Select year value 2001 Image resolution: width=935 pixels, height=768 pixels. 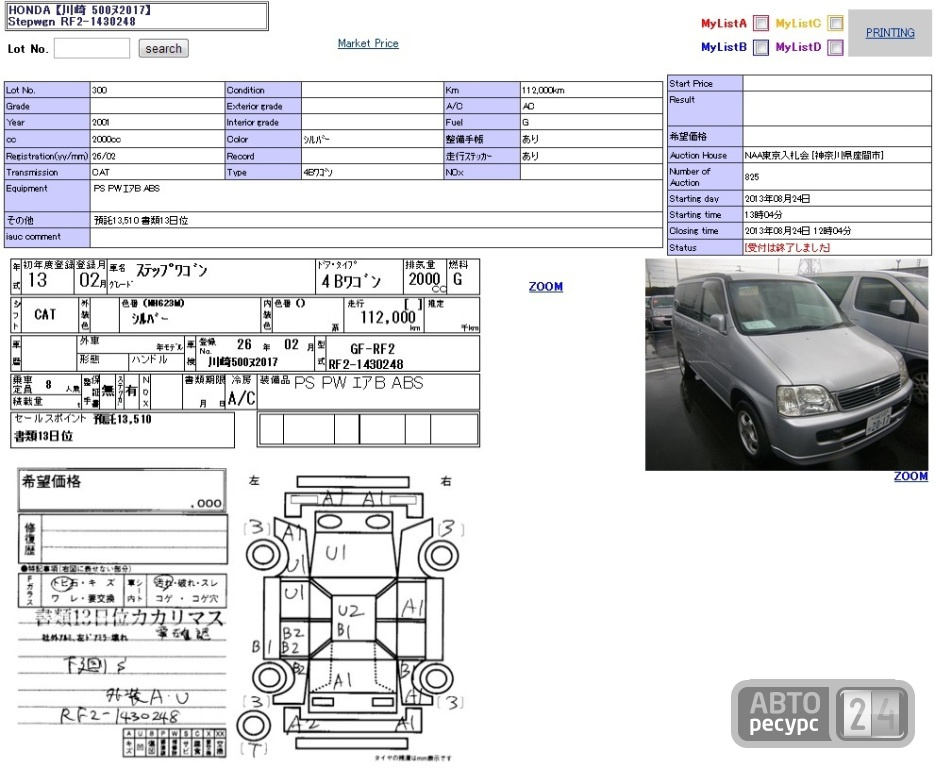click(x=100, y=122)
